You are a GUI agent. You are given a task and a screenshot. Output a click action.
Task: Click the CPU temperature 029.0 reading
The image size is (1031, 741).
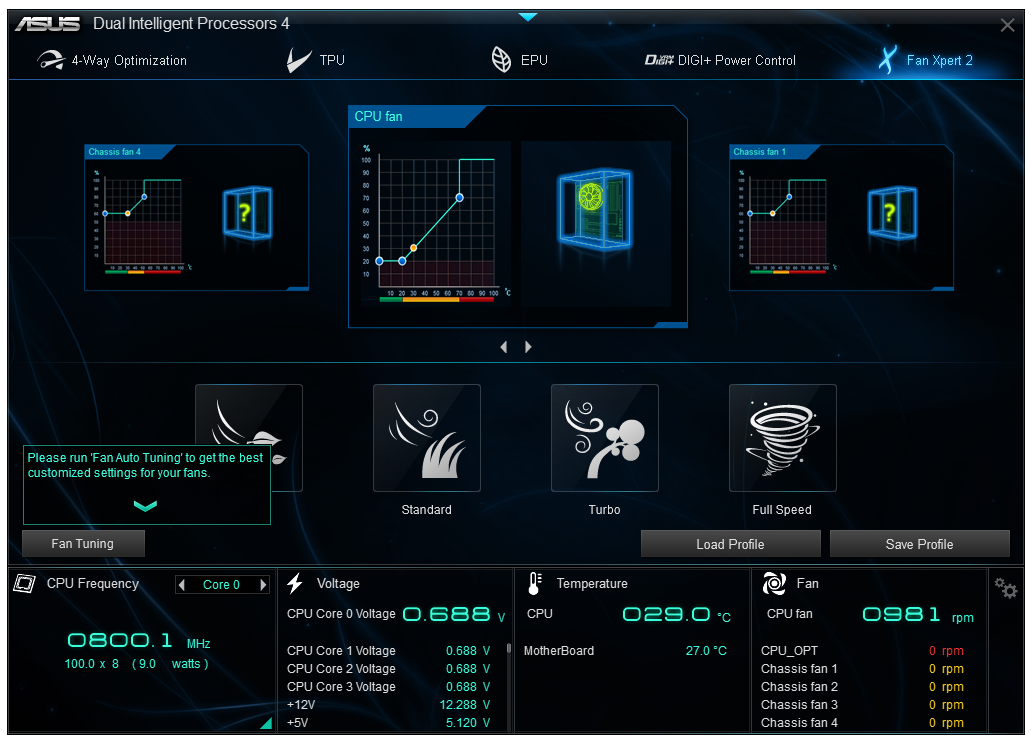click(x=666, y=614)
